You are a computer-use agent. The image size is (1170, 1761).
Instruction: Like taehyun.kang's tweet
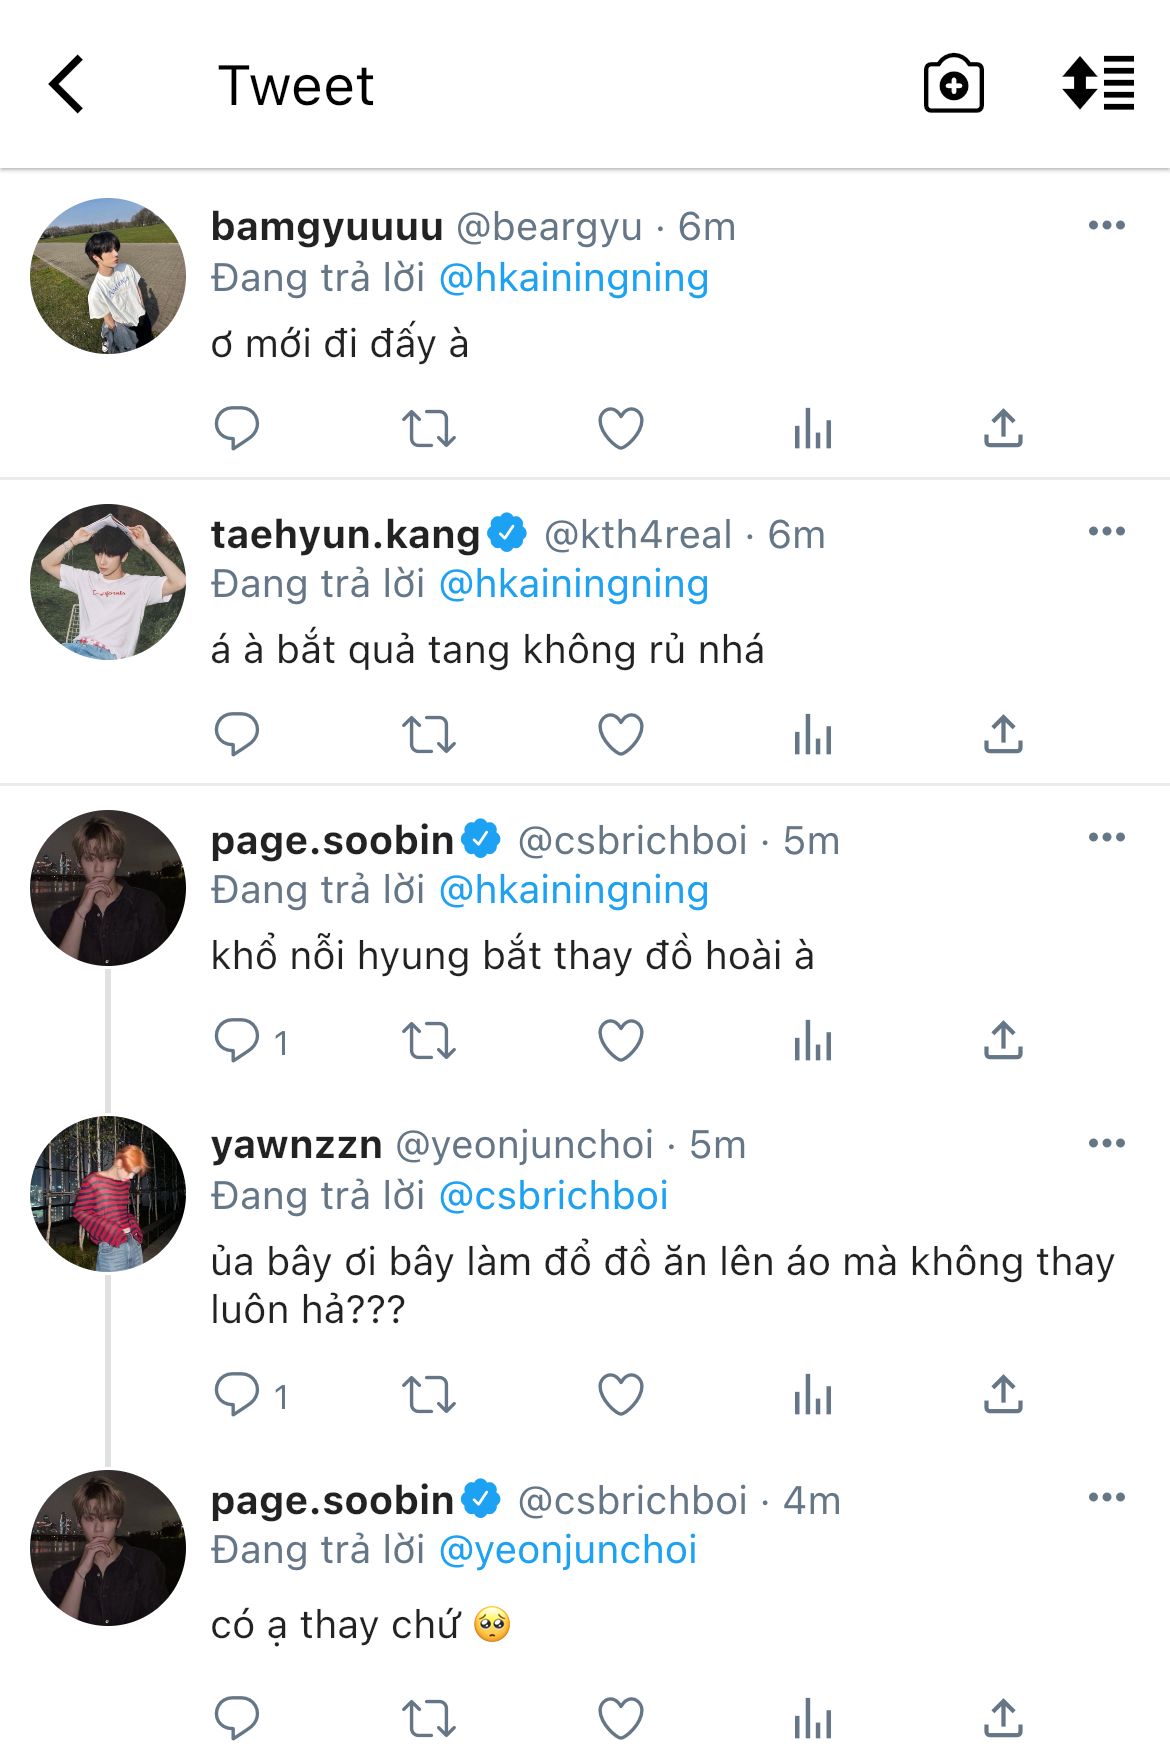click(621, 735)
